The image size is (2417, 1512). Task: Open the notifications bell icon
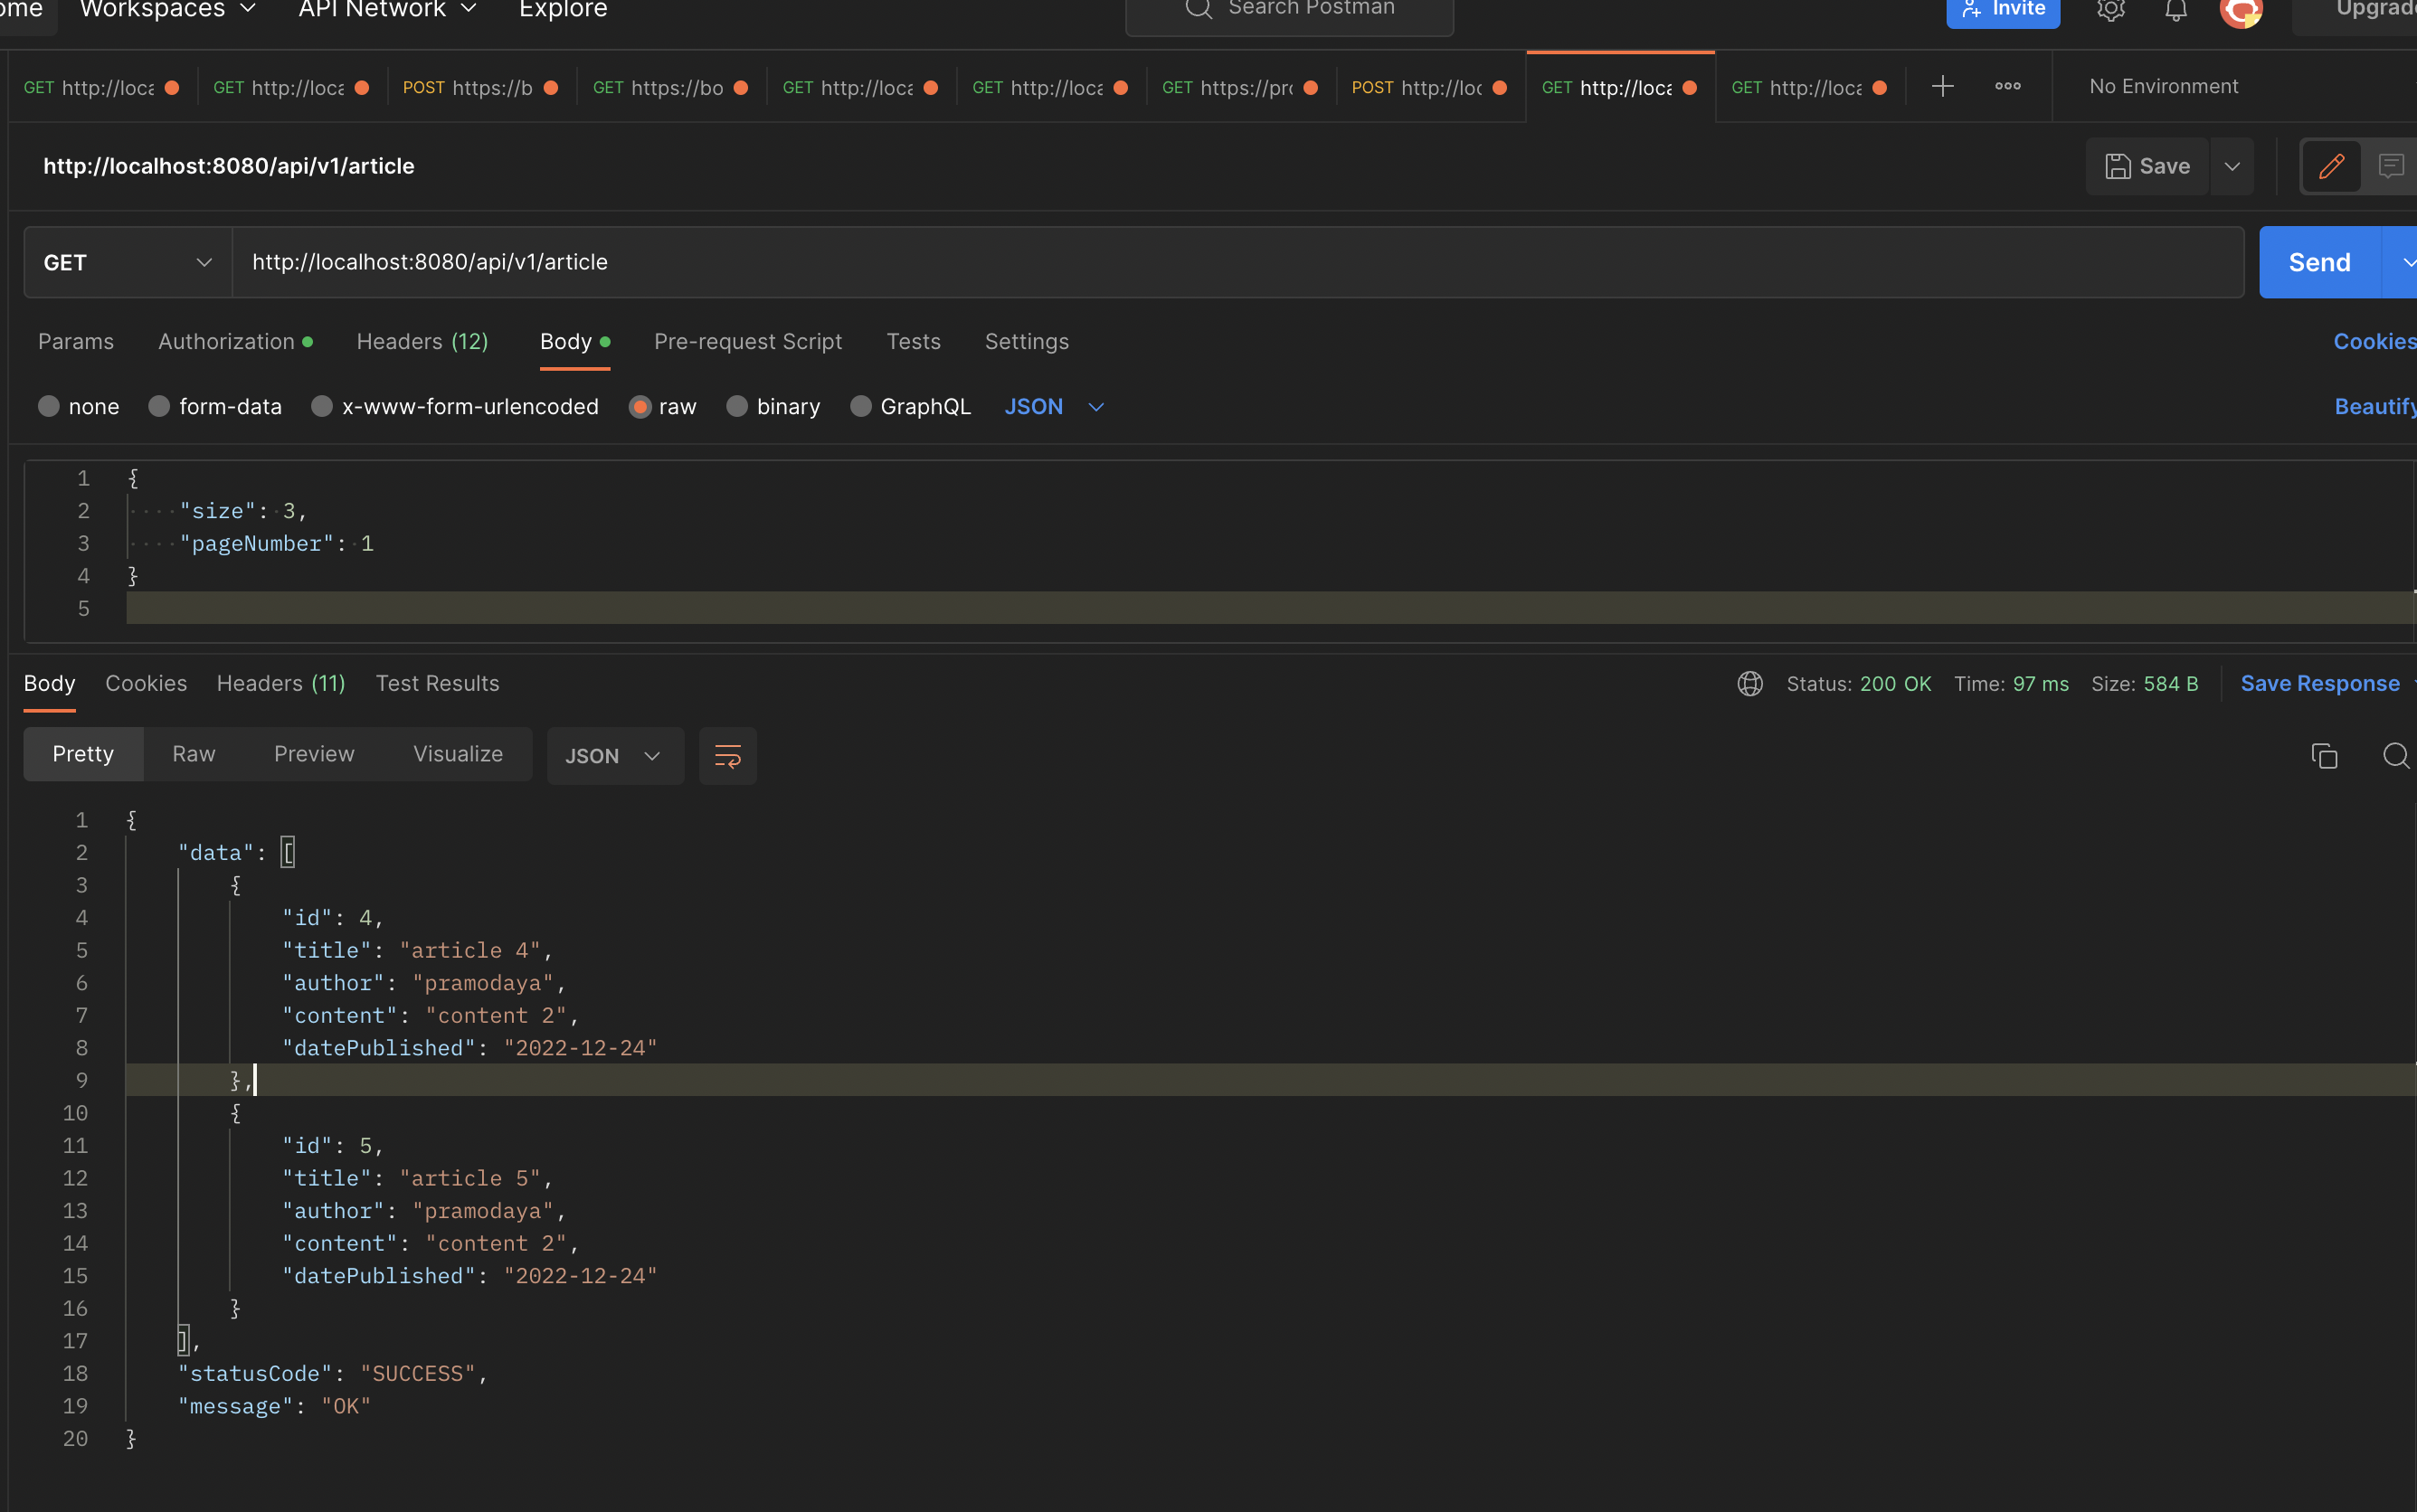click(x=2176, y=12)
